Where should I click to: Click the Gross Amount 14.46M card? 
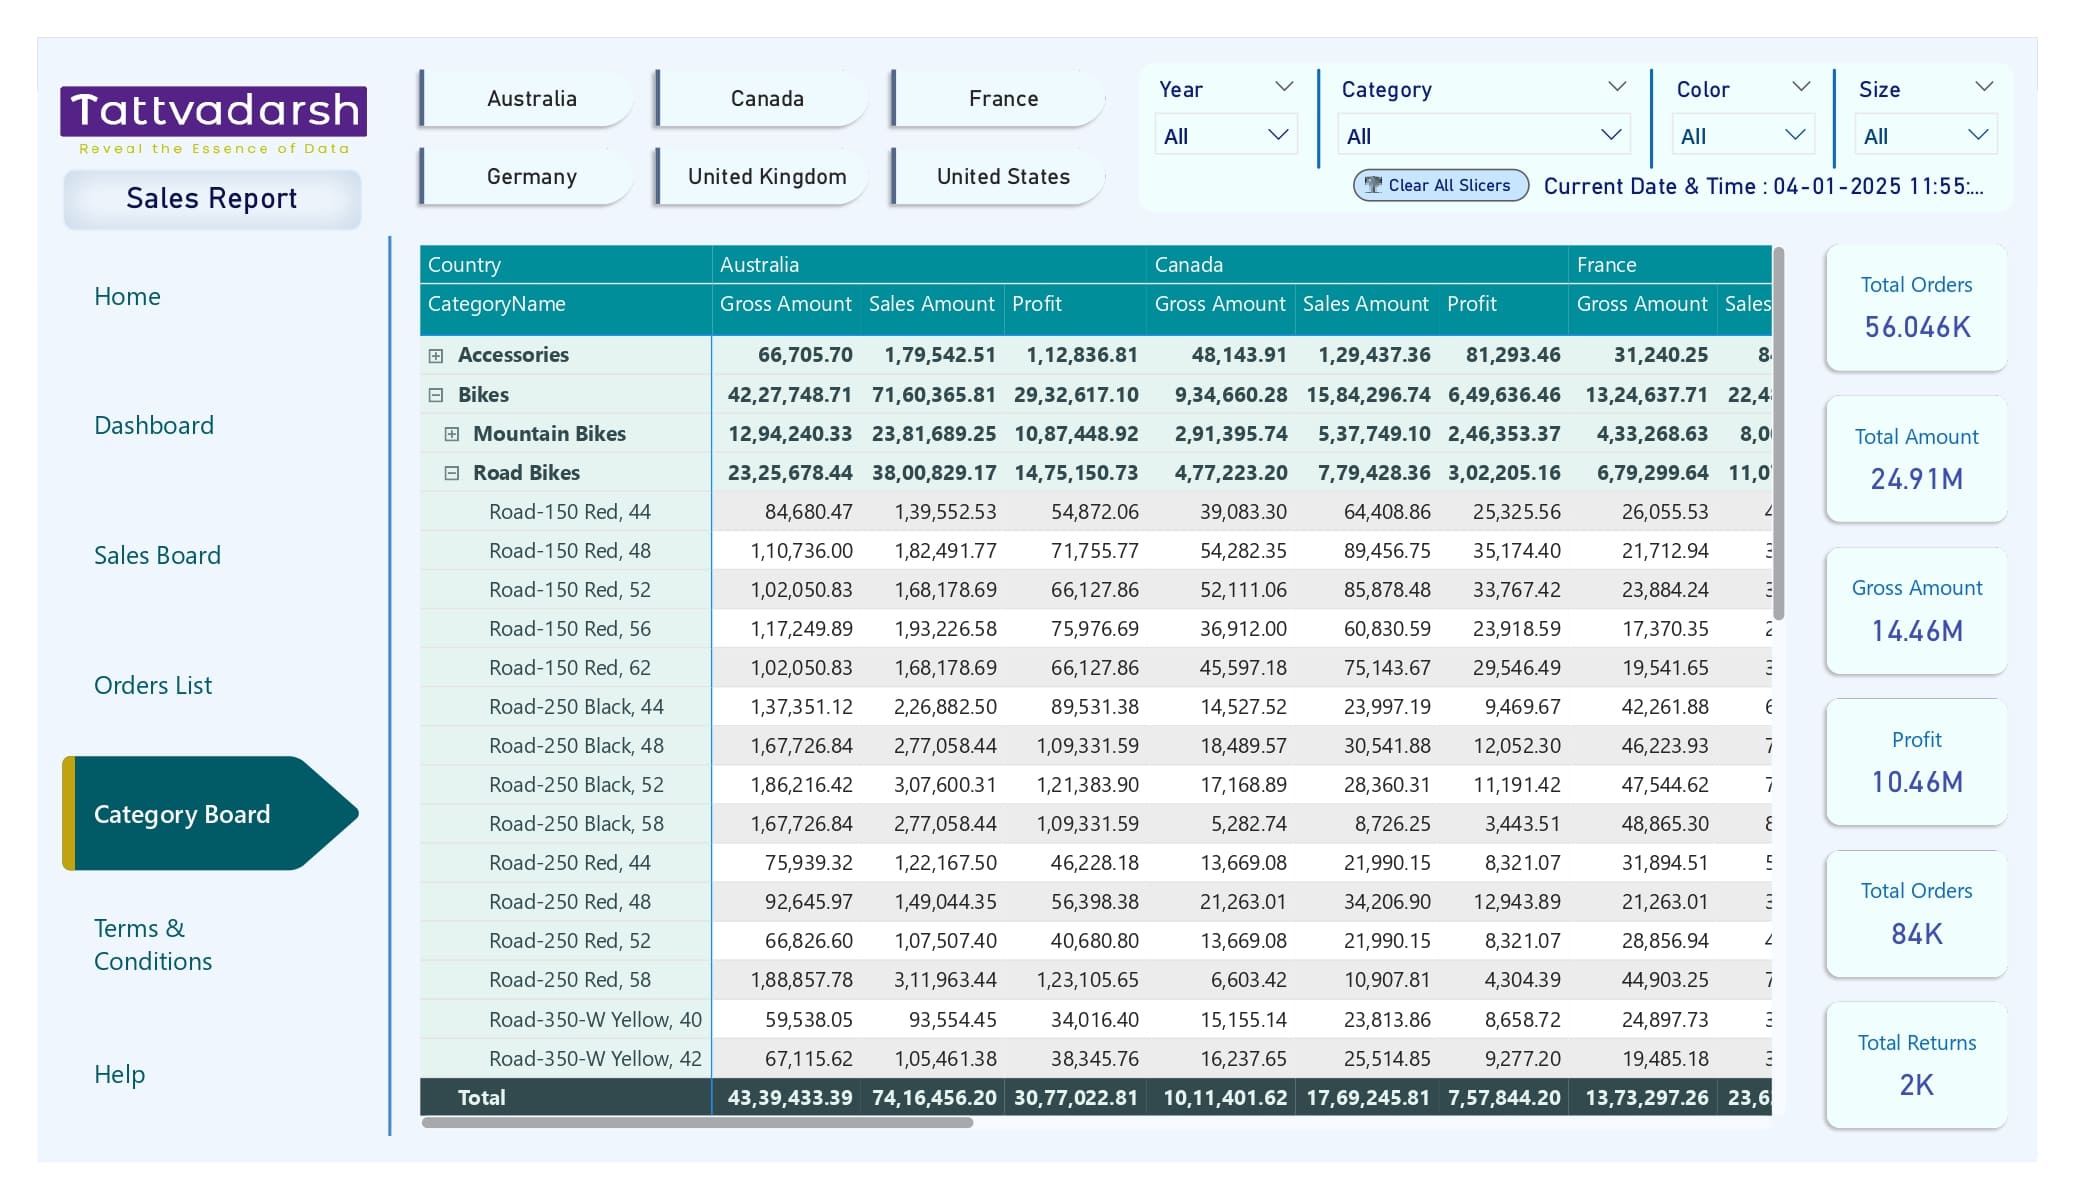coord(1916,610)
